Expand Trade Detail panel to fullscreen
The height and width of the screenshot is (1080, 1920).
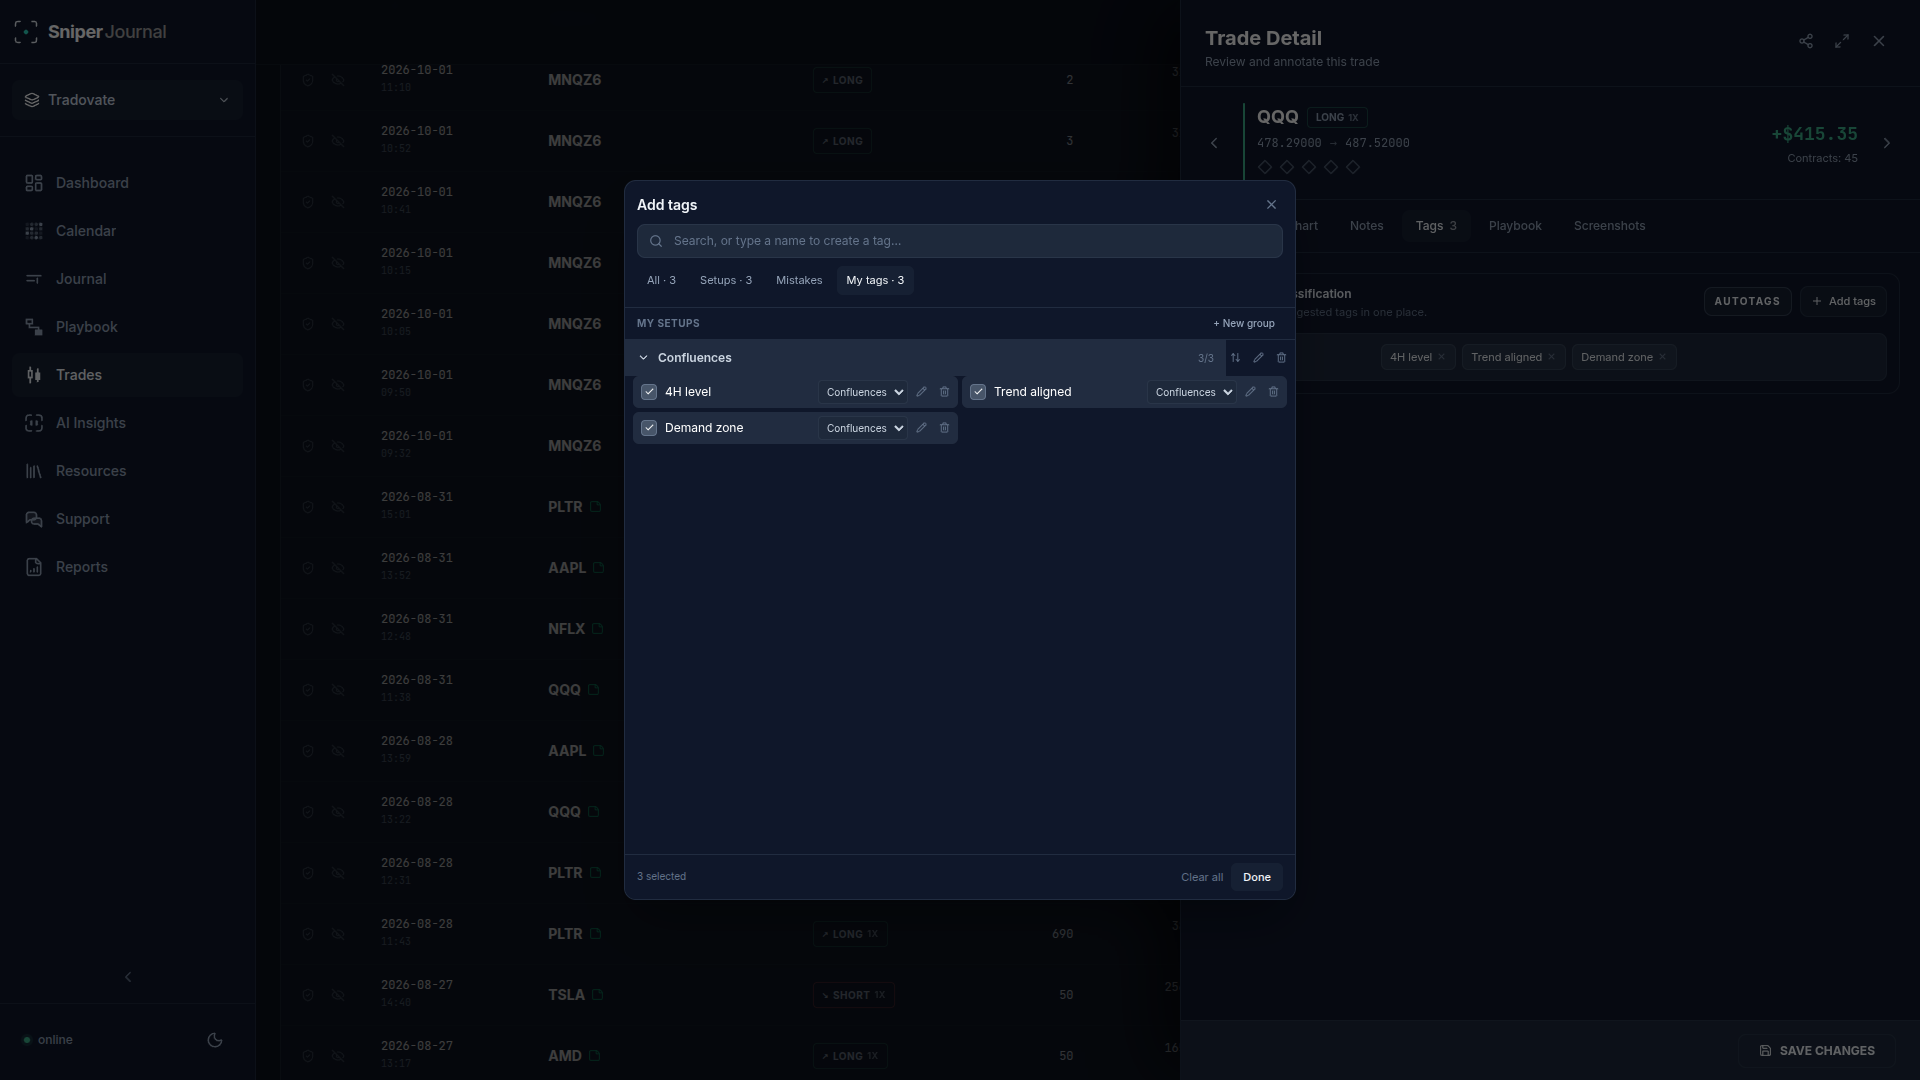[x=1842, y=41]
